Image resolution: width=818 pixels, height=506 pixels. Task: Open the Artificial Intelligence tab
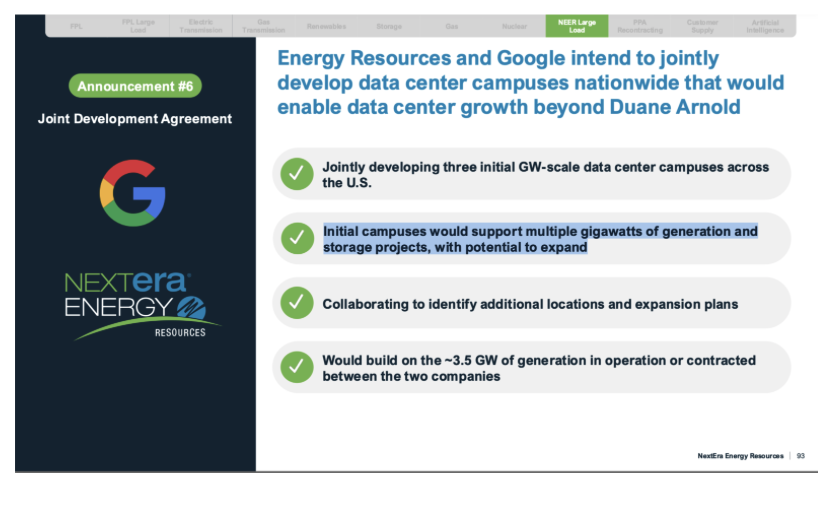click(765, 26)
